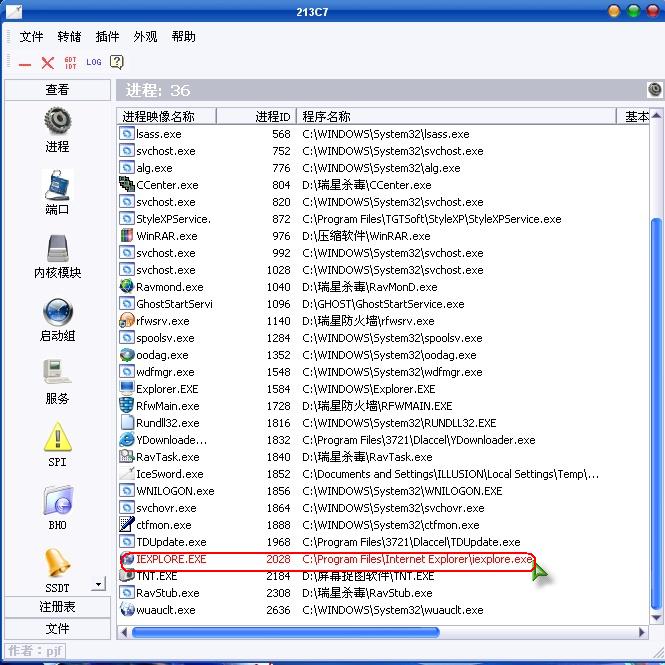Click the vertical scrollbar blue thumb
Viewport: 665px width, 665px height.
coord(657,414)
